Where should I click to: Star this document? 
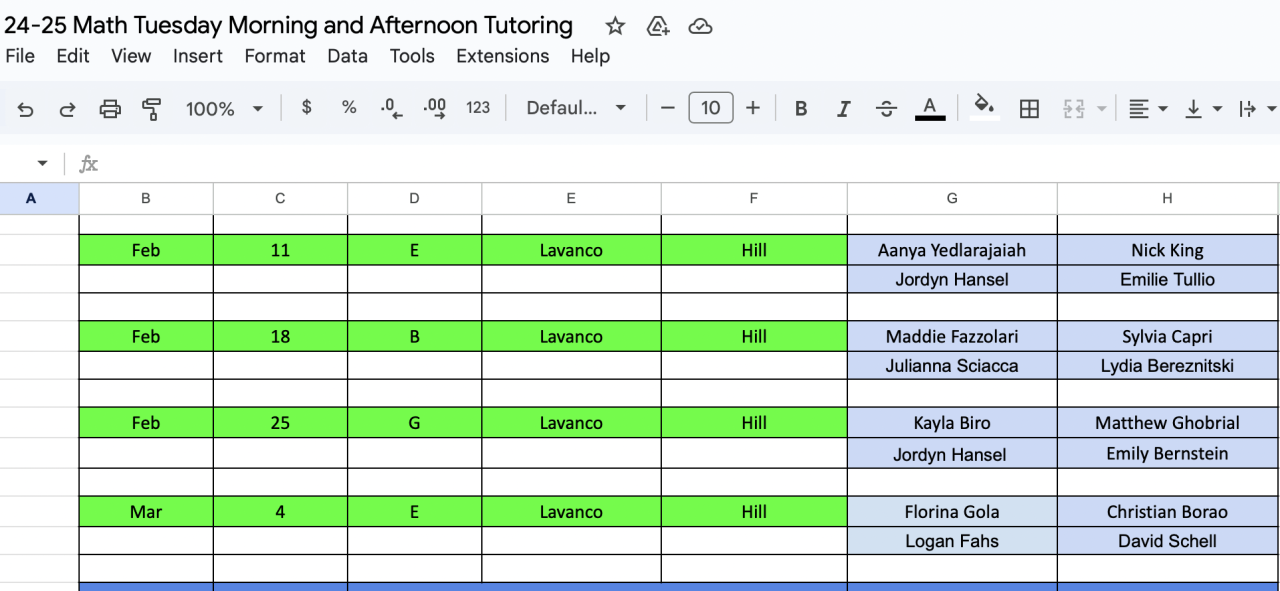(616, 26)
